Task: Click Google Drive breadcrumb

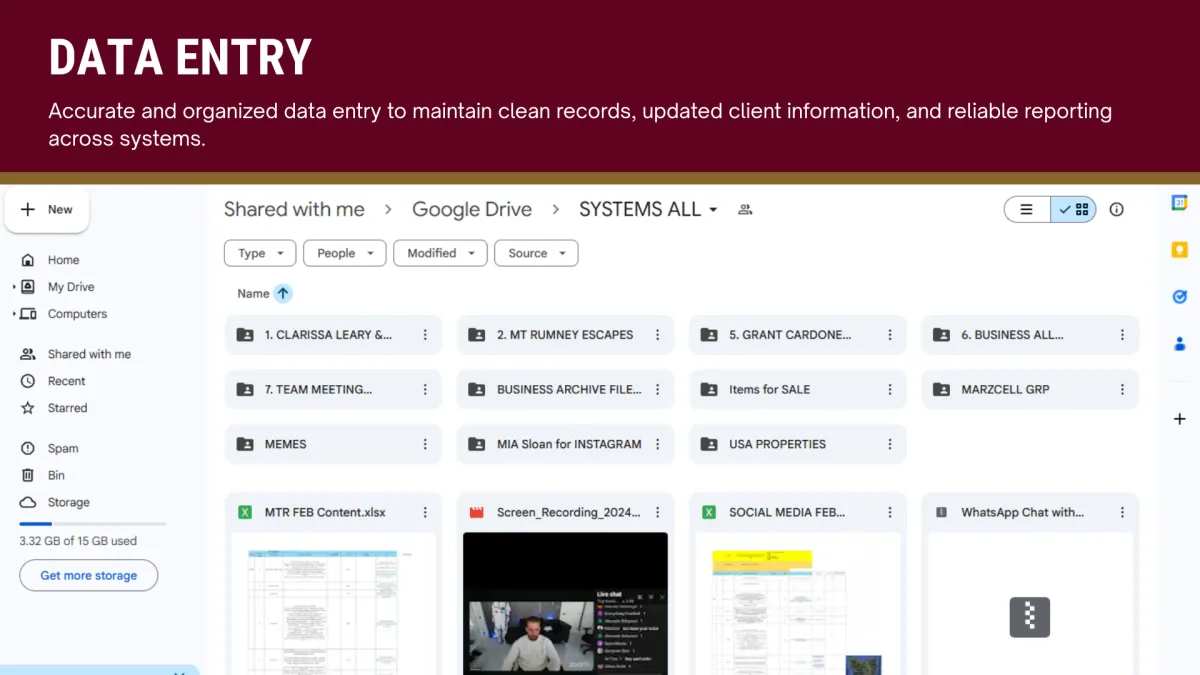Action: [472, 209]
